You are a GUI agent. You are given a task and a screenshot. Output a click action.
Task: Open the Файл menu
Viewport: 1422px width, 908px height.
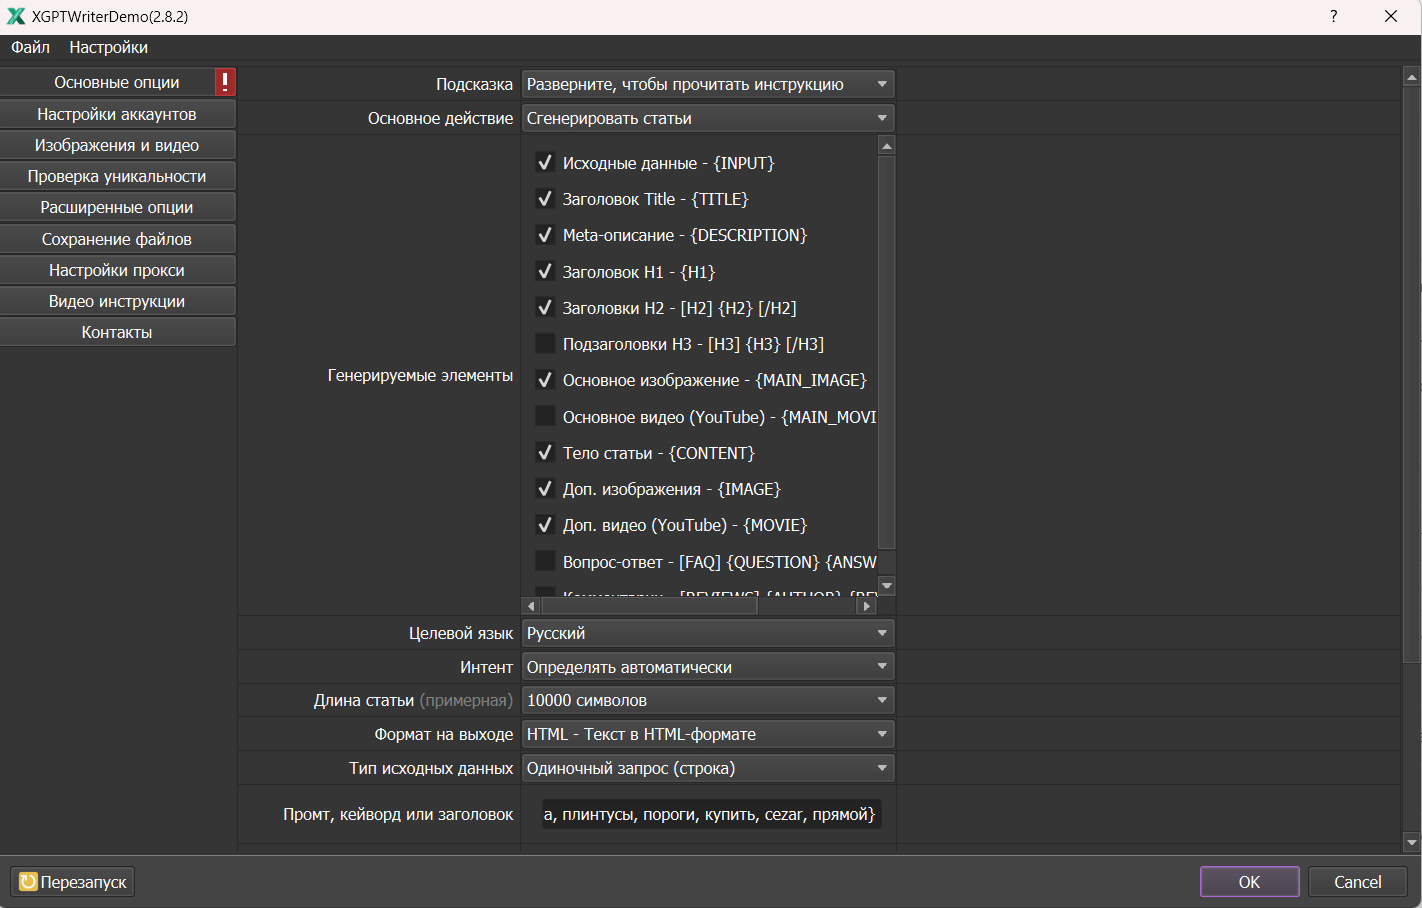(x=30, y=47)
